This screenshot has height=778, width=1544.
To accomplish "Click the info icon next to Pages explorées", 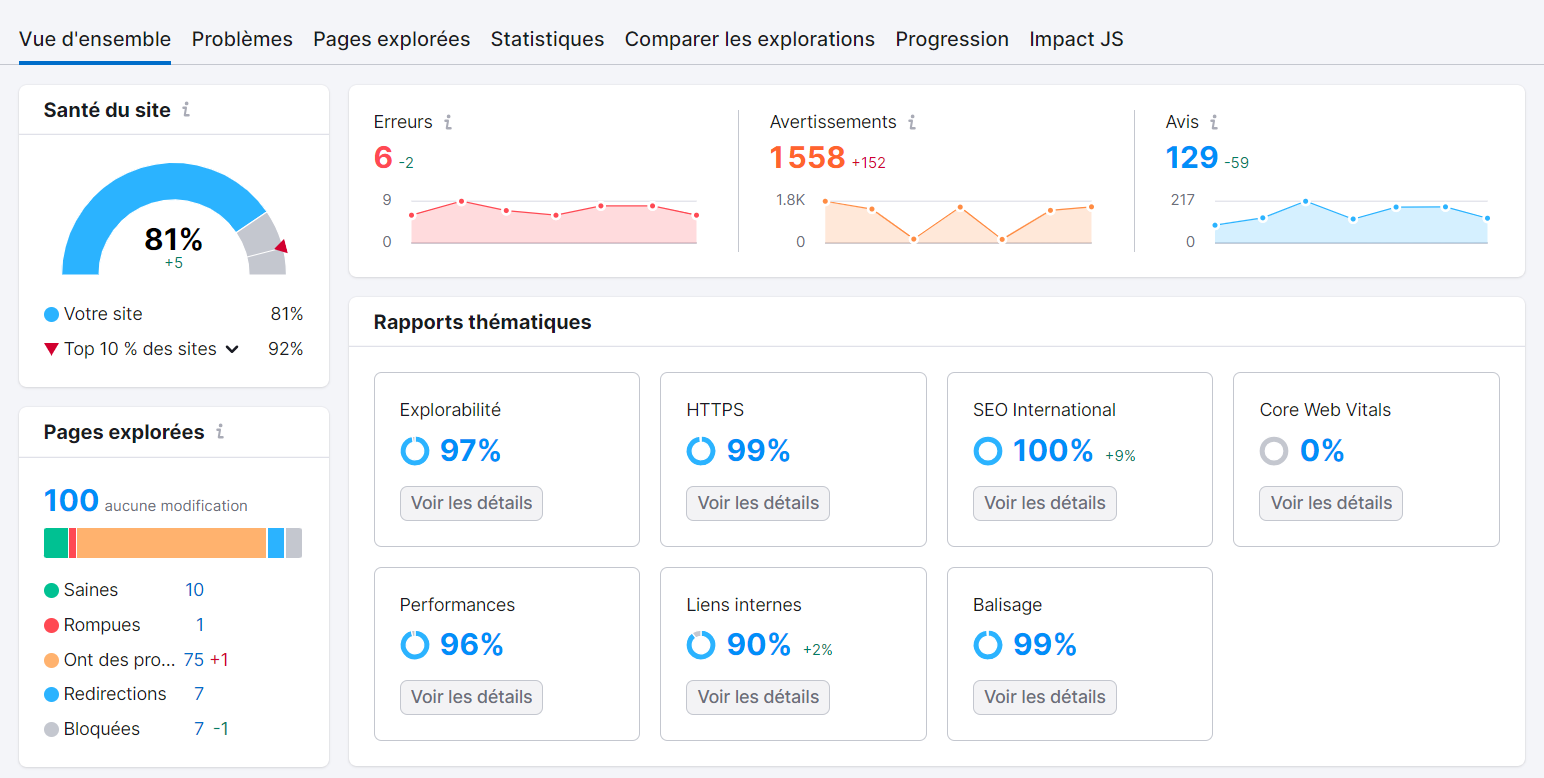I will click(222, 431).
